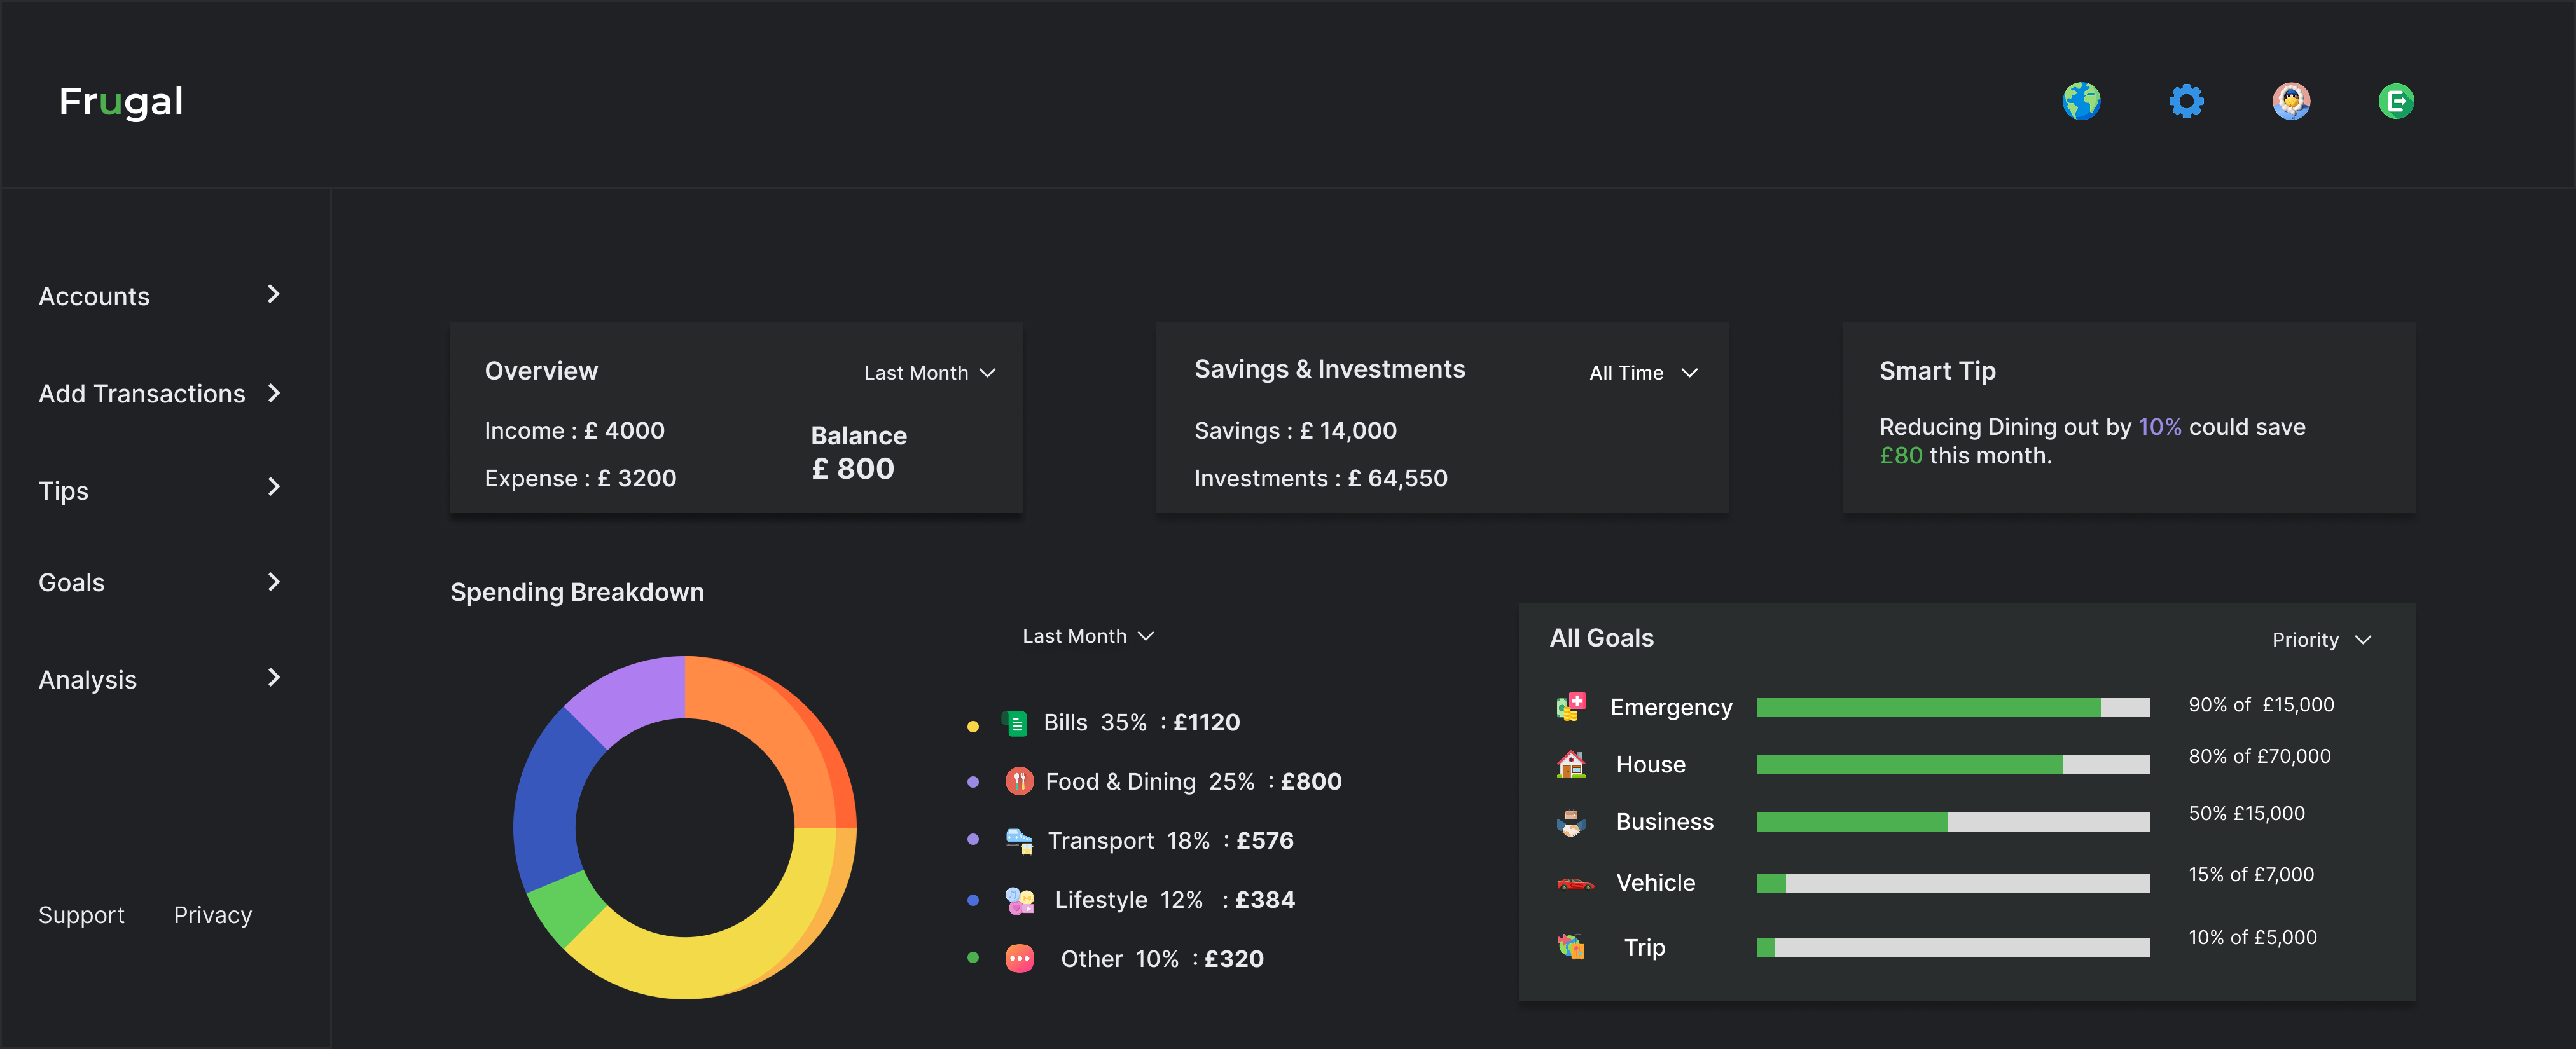This screenshot has height=1049, width=2576.
Task: Click the Business goal progress bar
Action: coord(1953,822)
